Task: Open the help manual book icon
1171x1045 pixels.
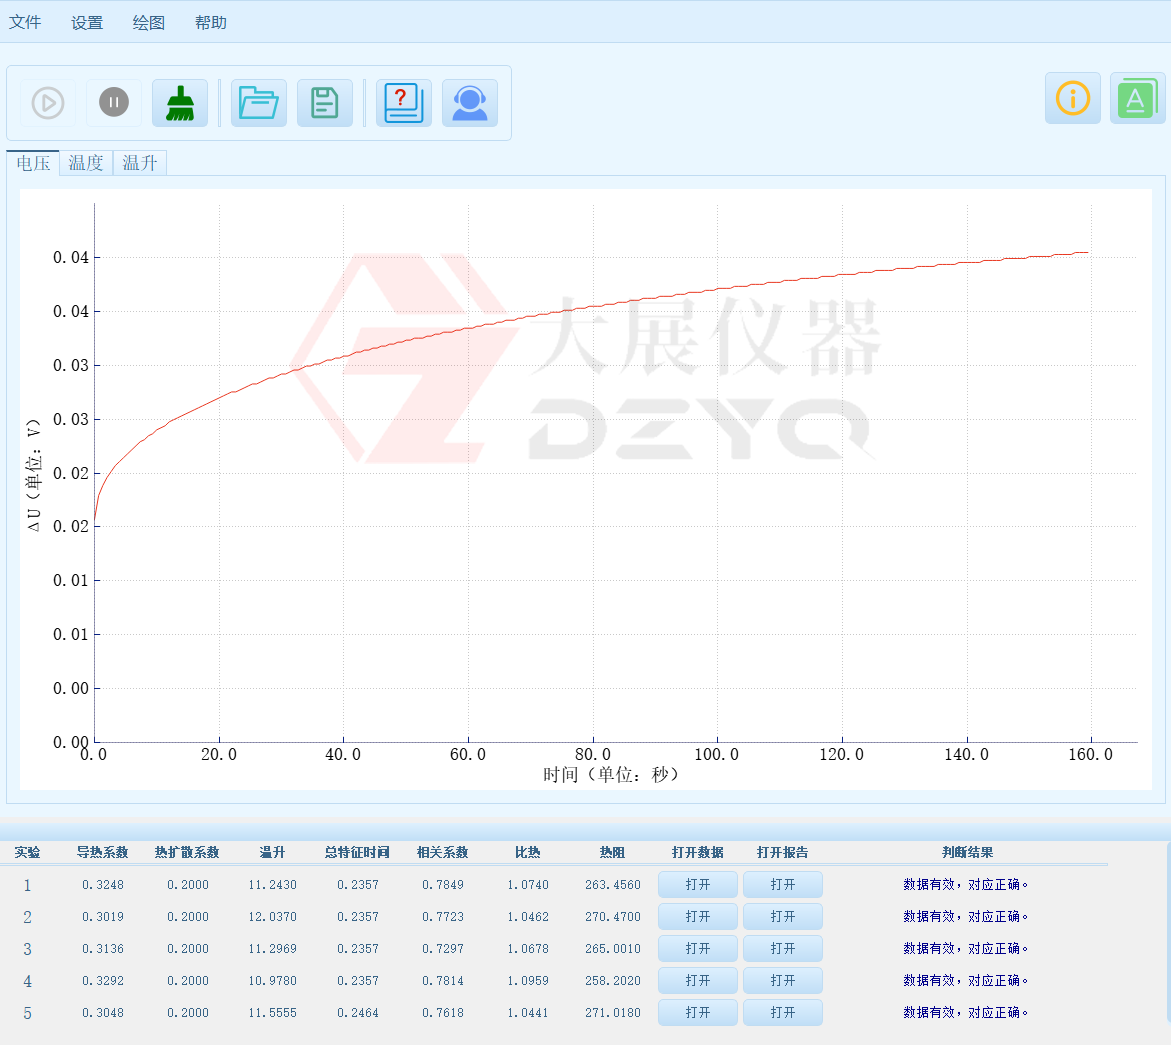Action: (404, 103)
